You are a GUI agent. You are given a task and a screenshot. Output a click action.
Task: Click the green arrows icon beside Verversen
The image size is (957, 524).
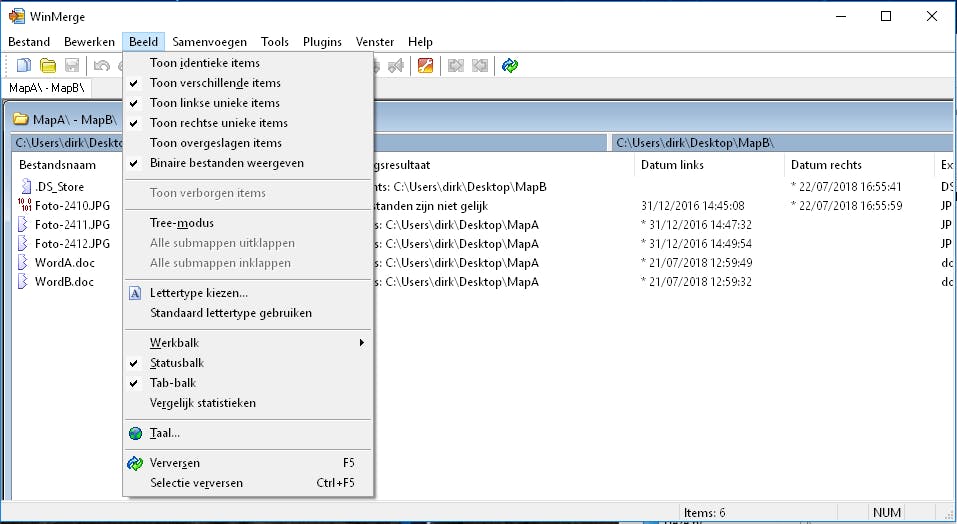pyautogui.click(x=135, y=463)
